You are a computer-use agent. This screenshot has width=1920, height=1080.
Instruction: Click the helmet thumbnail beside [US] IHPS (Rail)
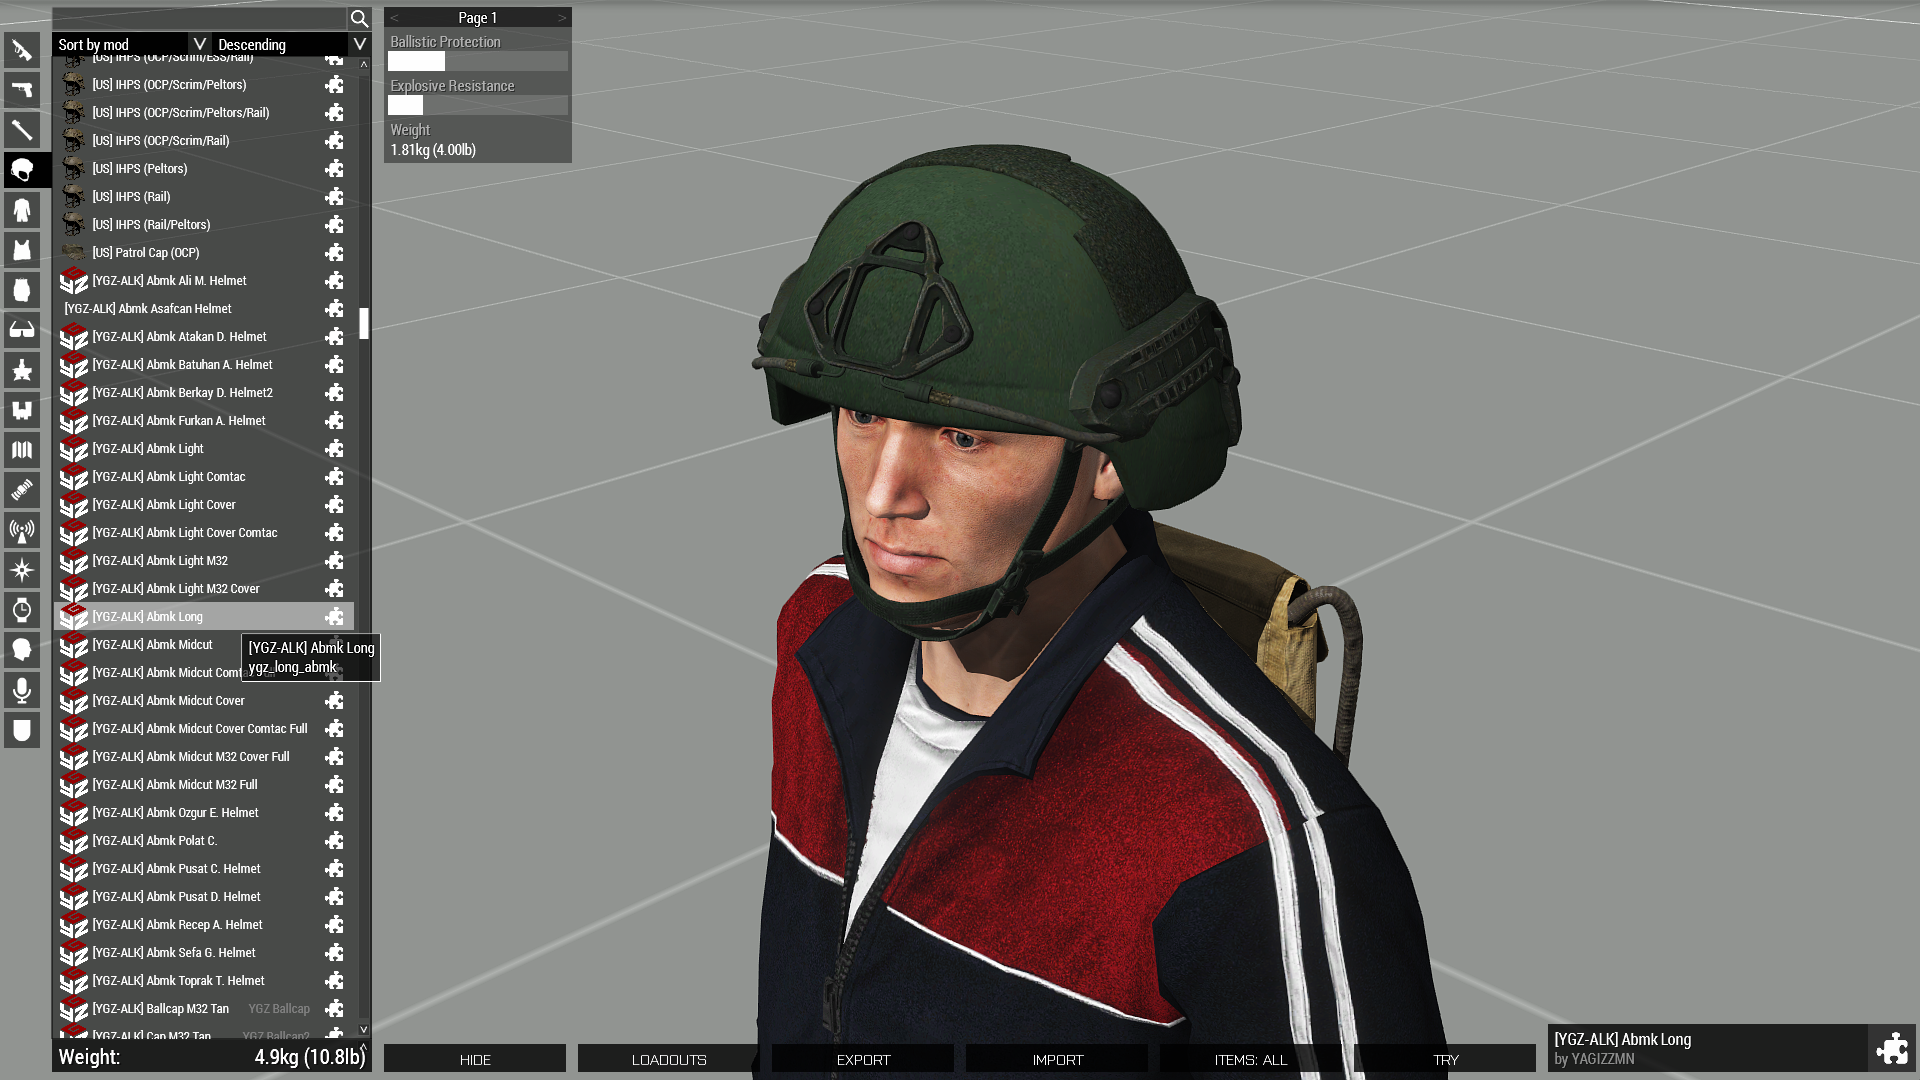(x=73, y=196)
